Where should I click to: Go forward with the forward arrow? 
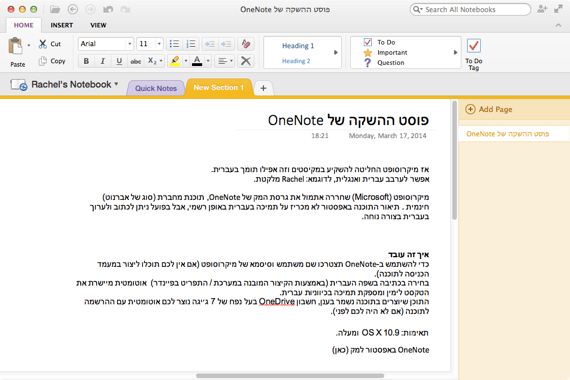(x=90, y=9)
